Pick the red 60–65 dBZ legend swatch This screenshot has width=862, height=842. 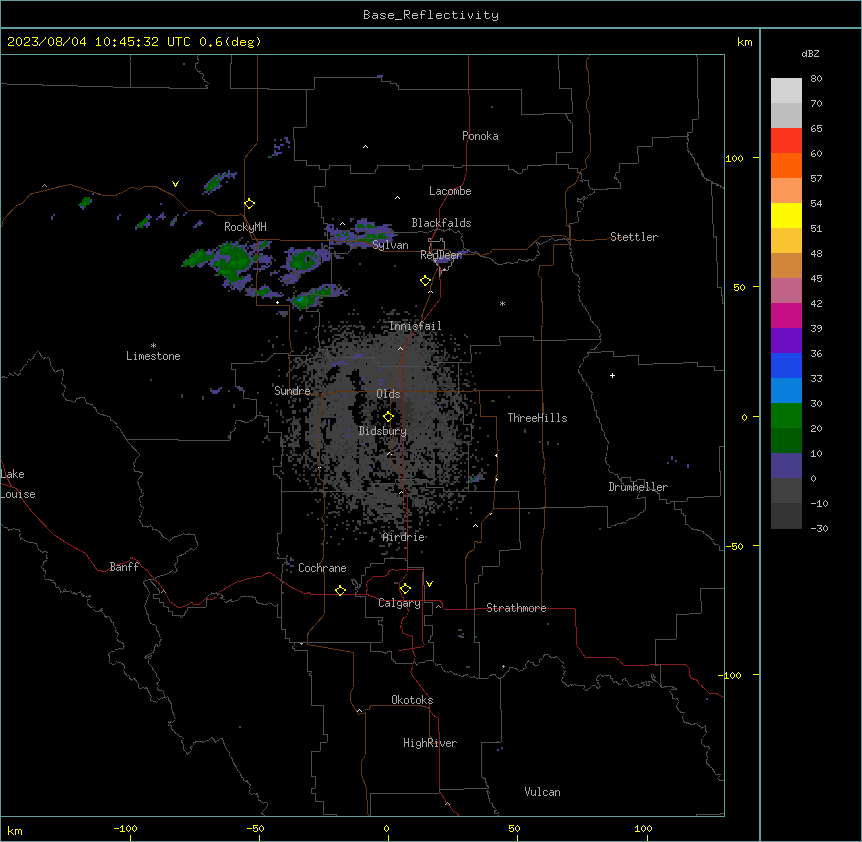pyautogui.click(x=786, y=141)
